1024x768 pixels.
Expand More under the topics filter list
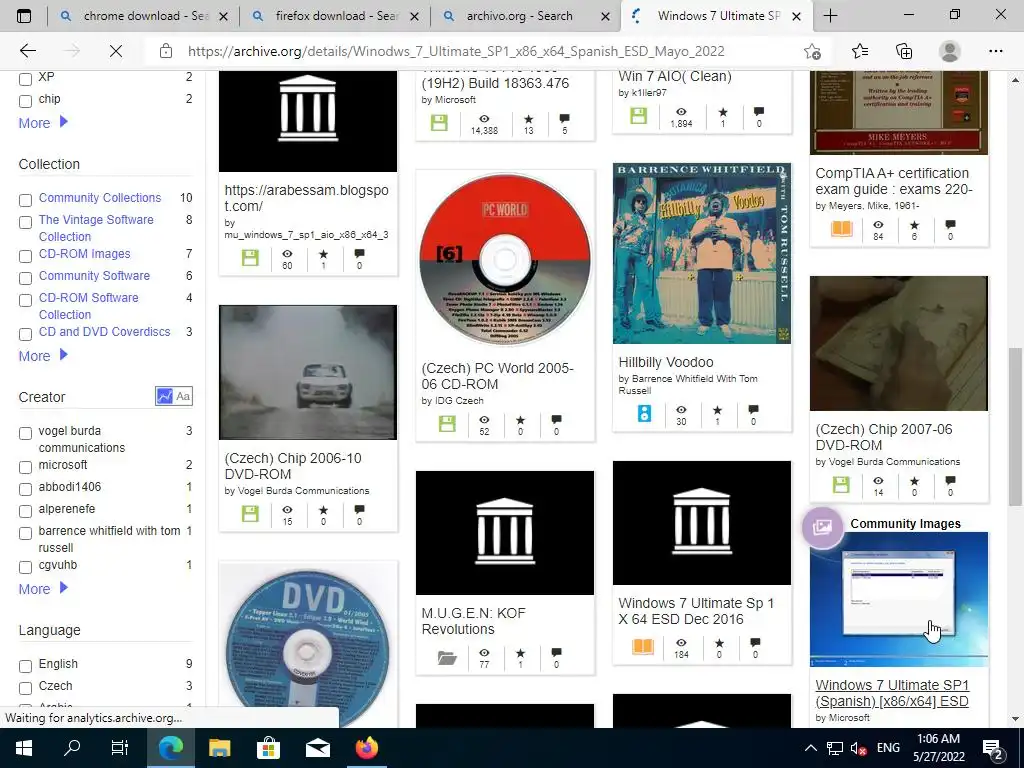(43, 123)
